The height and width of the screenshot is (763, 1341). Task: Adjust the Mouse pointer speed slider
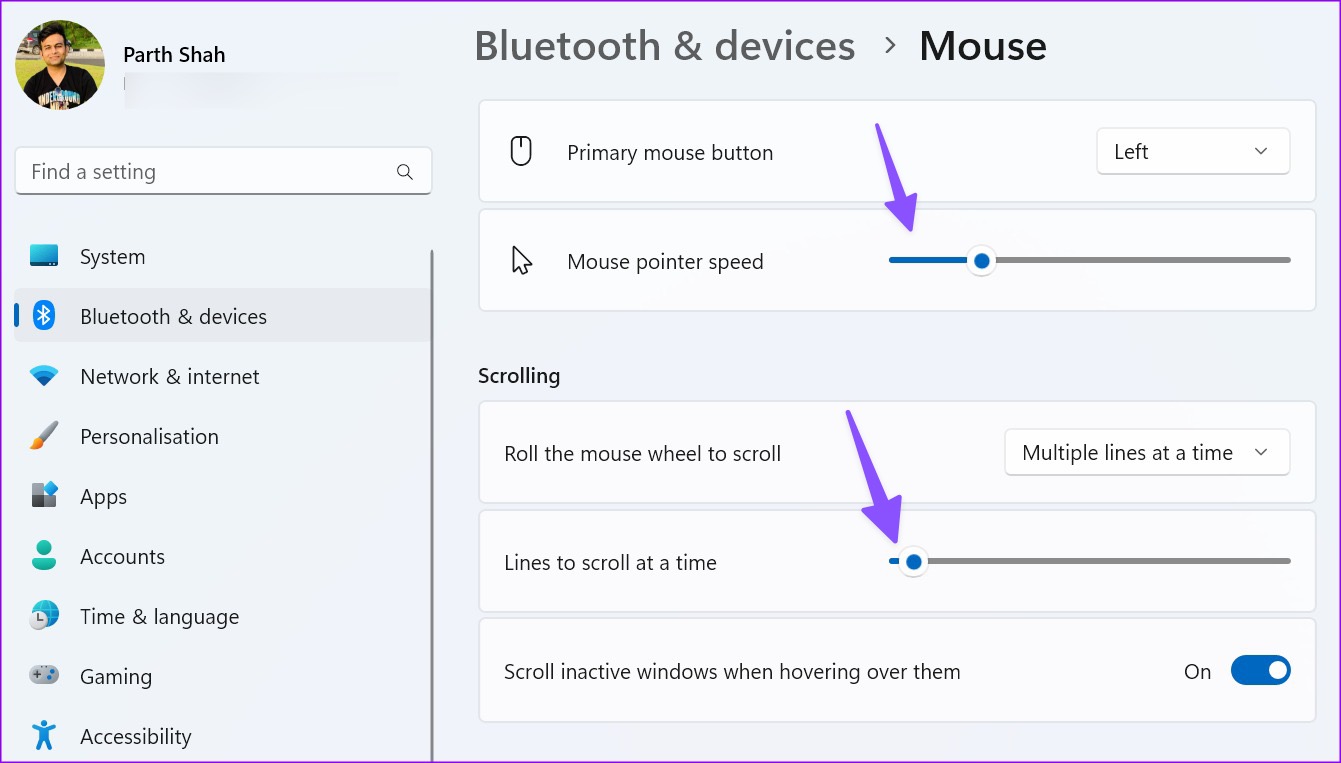980,260
